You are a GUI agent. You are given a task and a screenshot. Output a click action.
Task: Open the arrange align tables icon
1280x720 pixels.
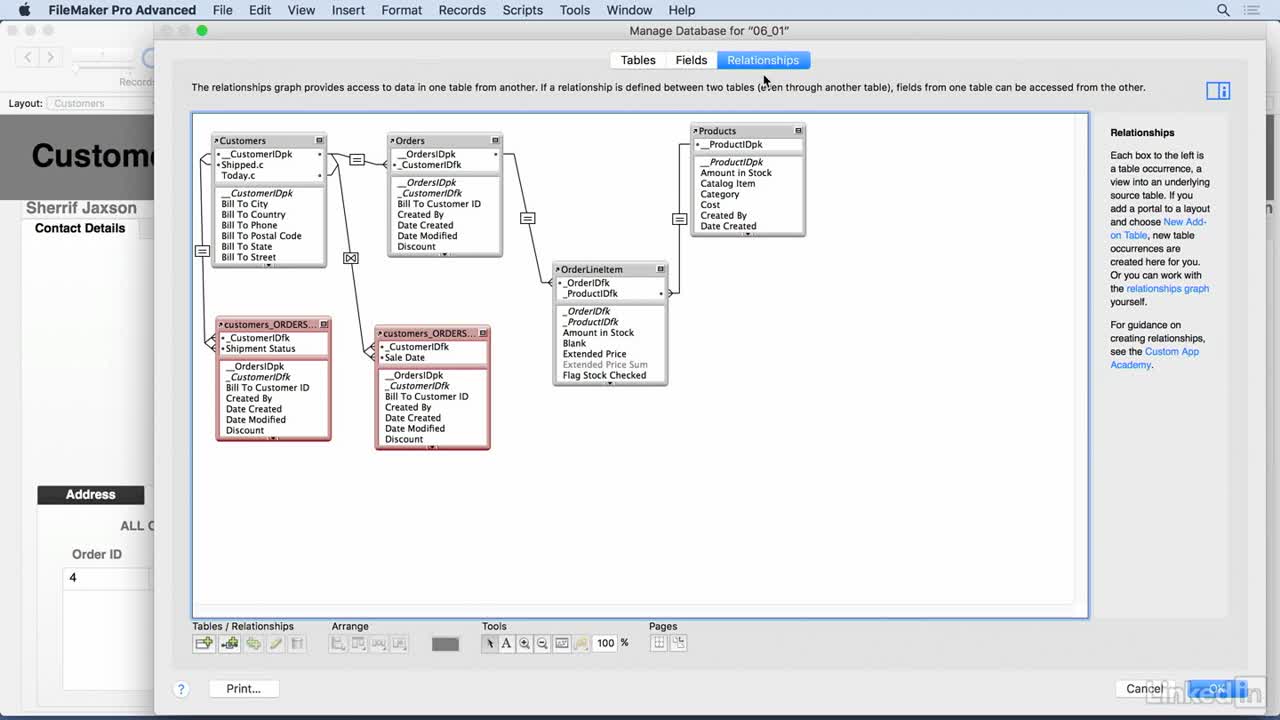click(339, 644)
